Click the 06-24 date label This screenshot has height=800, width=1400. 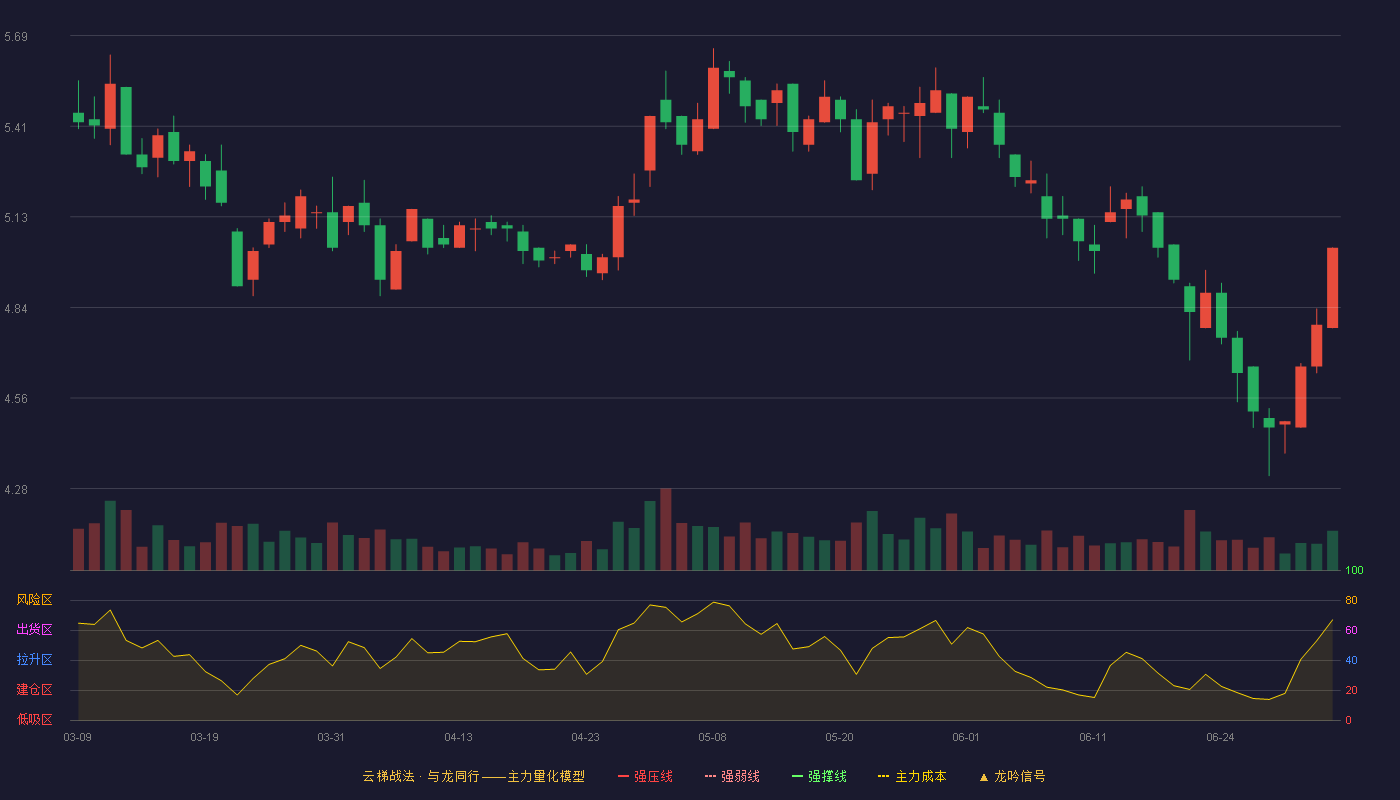[1220, 737]
